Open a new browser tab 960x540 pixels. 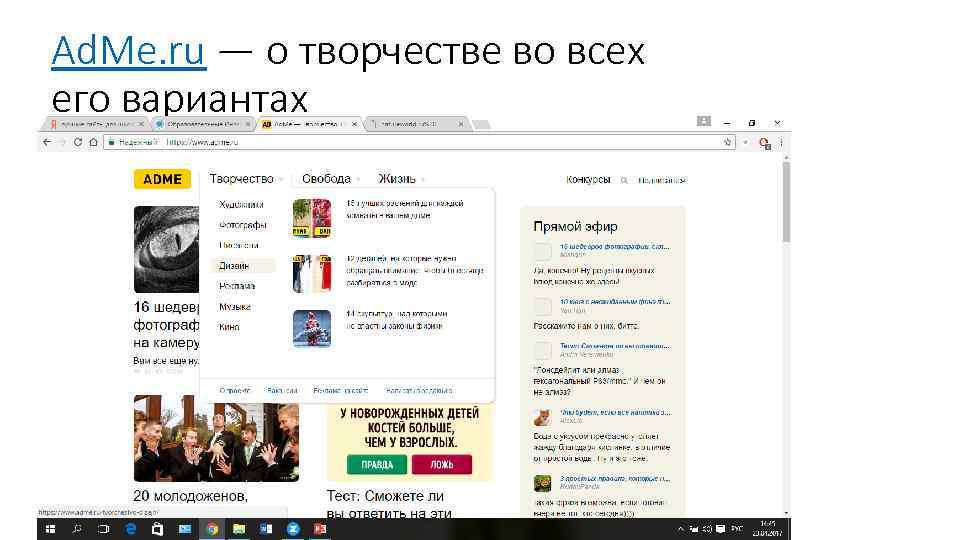point(481,124)
